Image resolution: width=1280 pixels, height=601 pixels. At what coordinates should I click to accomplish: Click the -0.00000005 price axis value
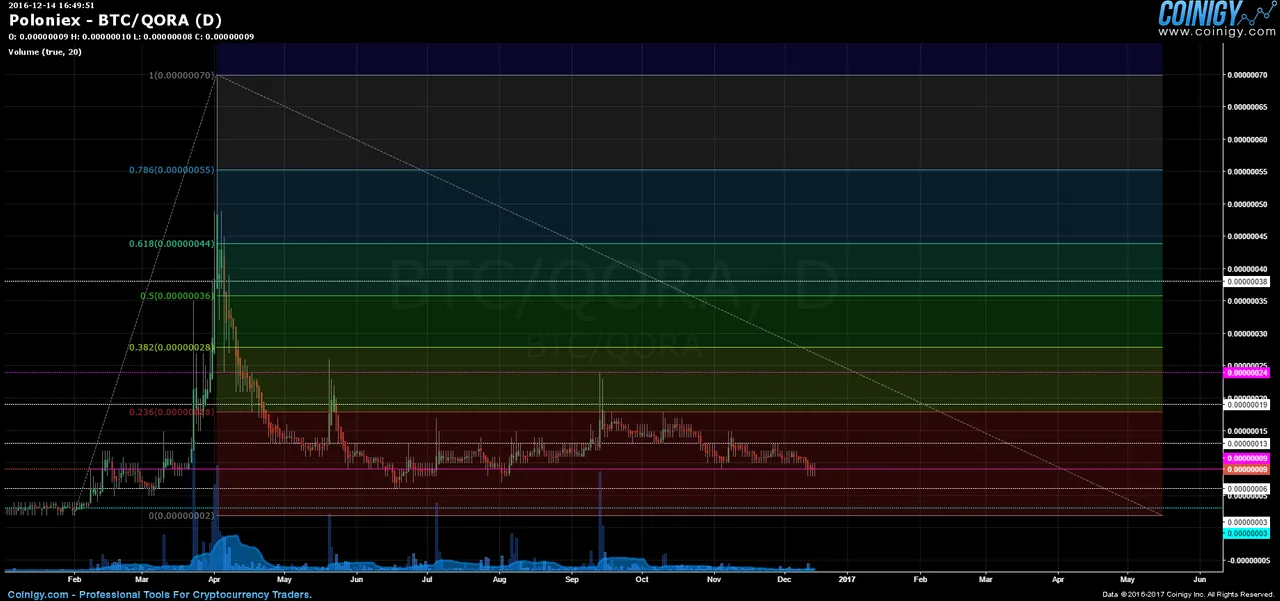pos(1249,560)
